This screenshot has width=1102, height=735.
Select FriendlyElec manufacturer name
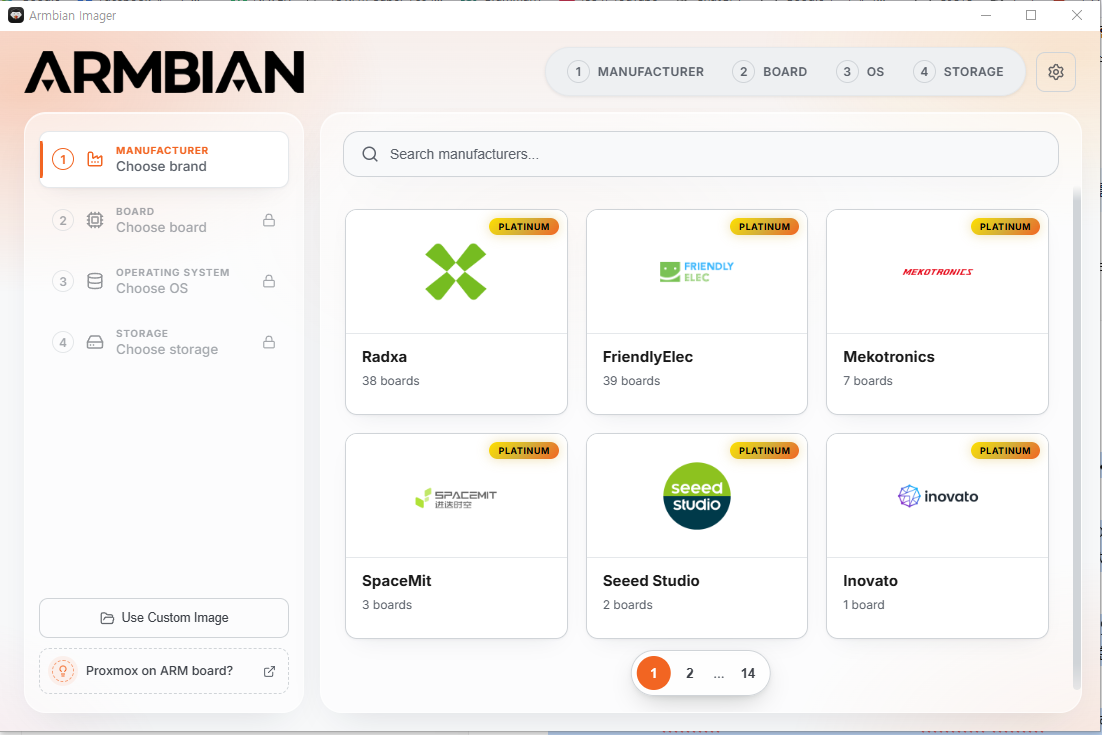647,357
